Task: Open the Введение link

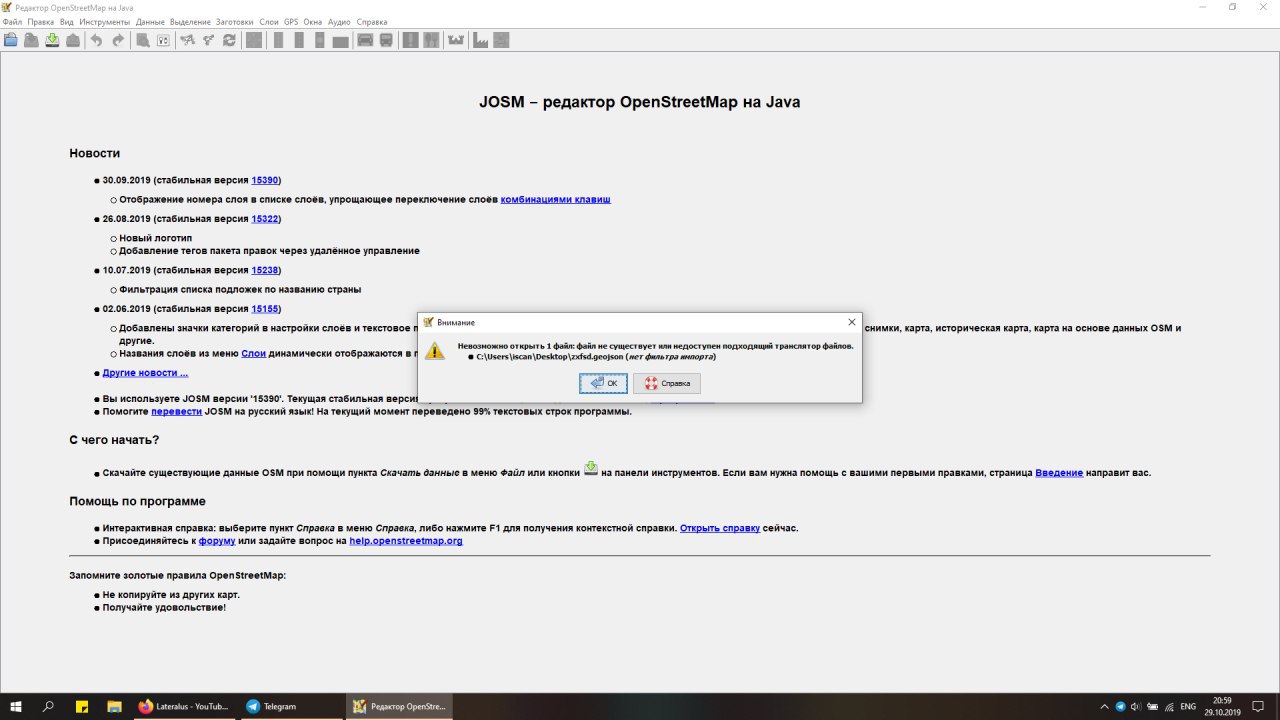Action: [x=1059, y=473]
